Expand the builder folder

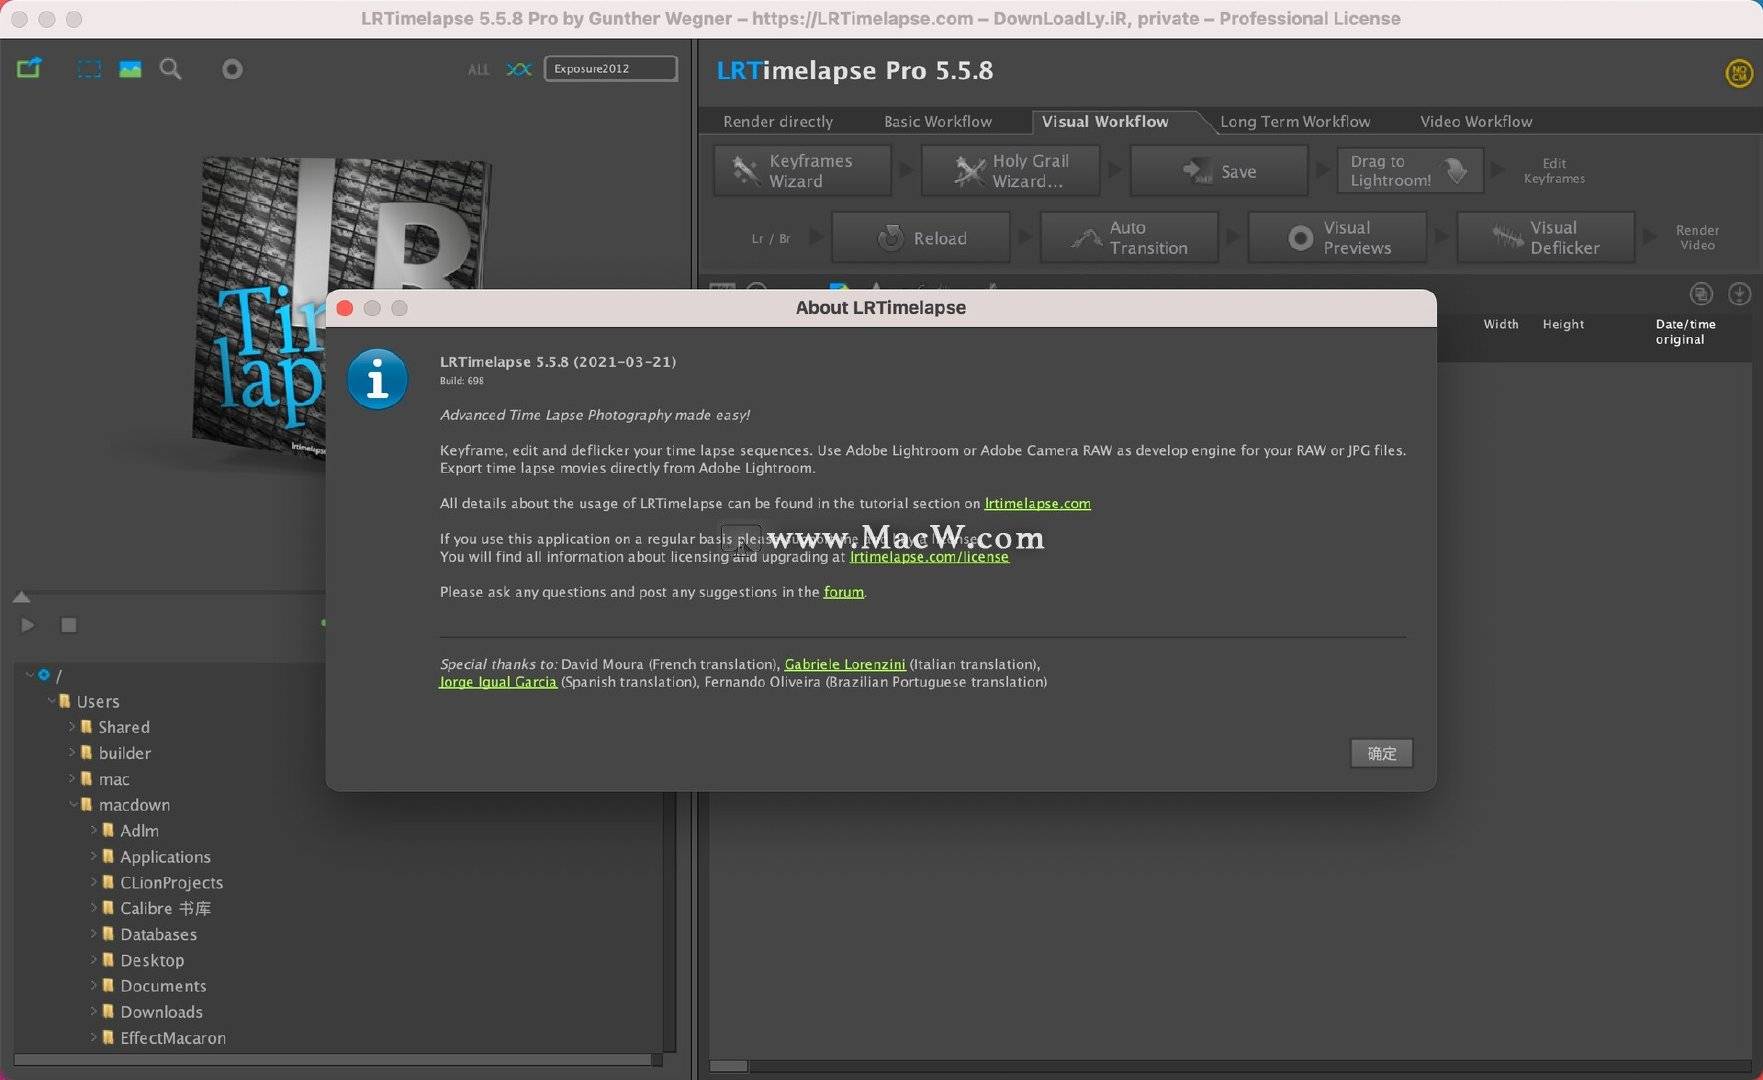click(x=72, y=753)
